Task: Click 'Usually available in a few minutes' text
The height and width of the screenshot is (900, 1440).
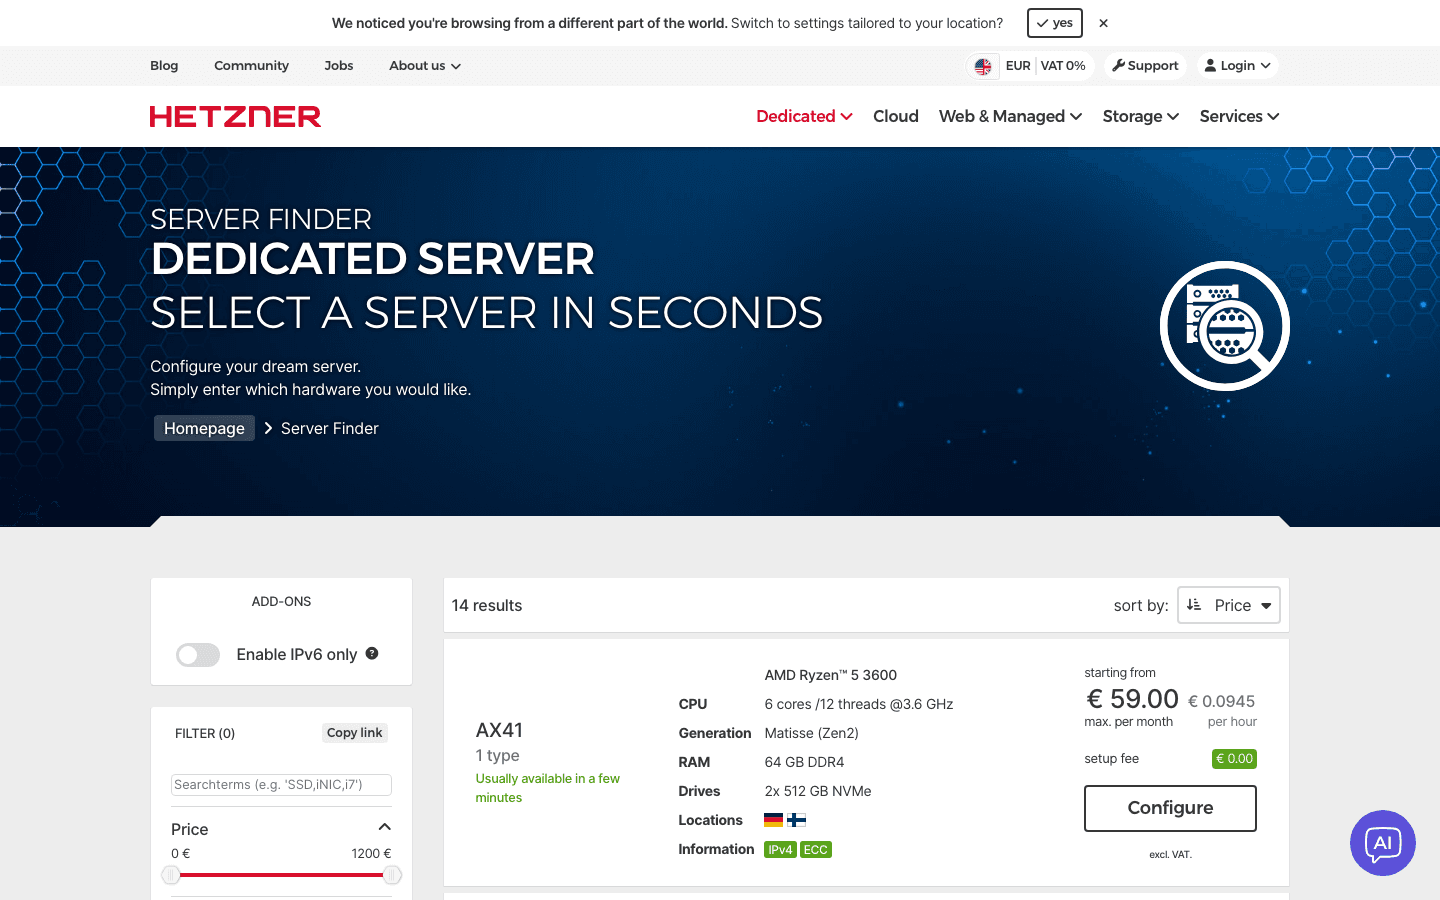Action: coord(548,788)
